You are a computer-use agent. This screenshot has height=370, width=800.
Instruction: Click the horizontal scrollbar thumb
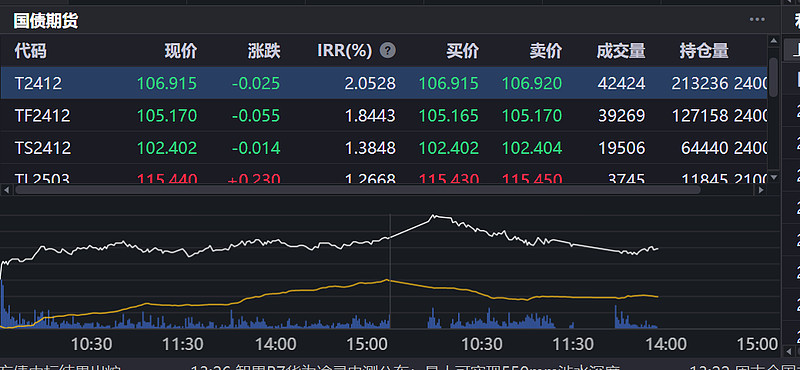click(358, 190)
